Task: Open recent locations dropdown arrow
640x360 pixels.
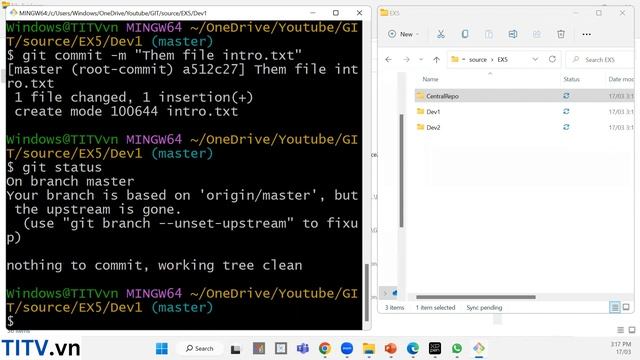Action: (x=421, y=60)
